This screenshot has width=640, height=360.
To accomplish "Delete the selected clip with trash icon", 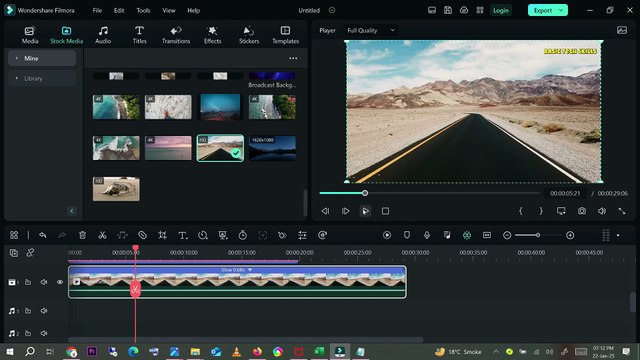I will 82,235.
